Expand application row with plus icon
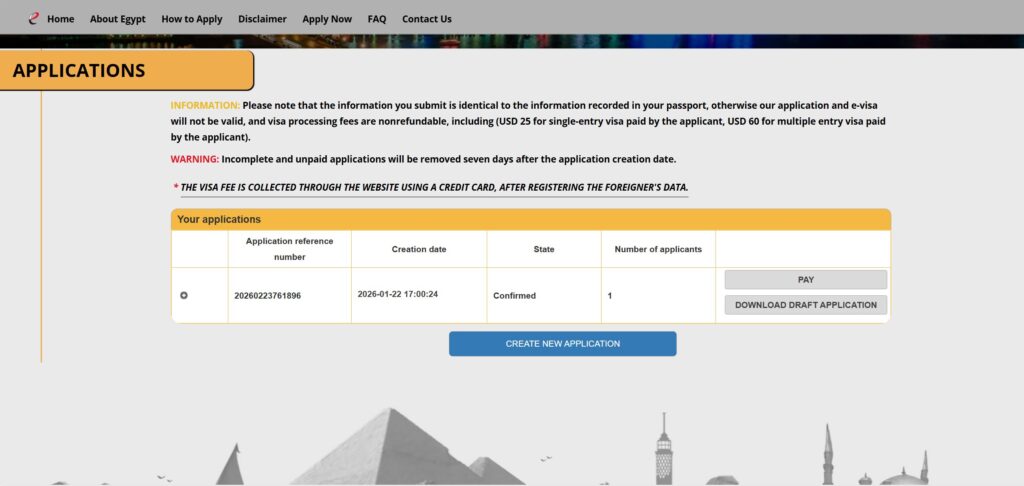The height and width of the screenshot is (486, 1024). [184, 295]
